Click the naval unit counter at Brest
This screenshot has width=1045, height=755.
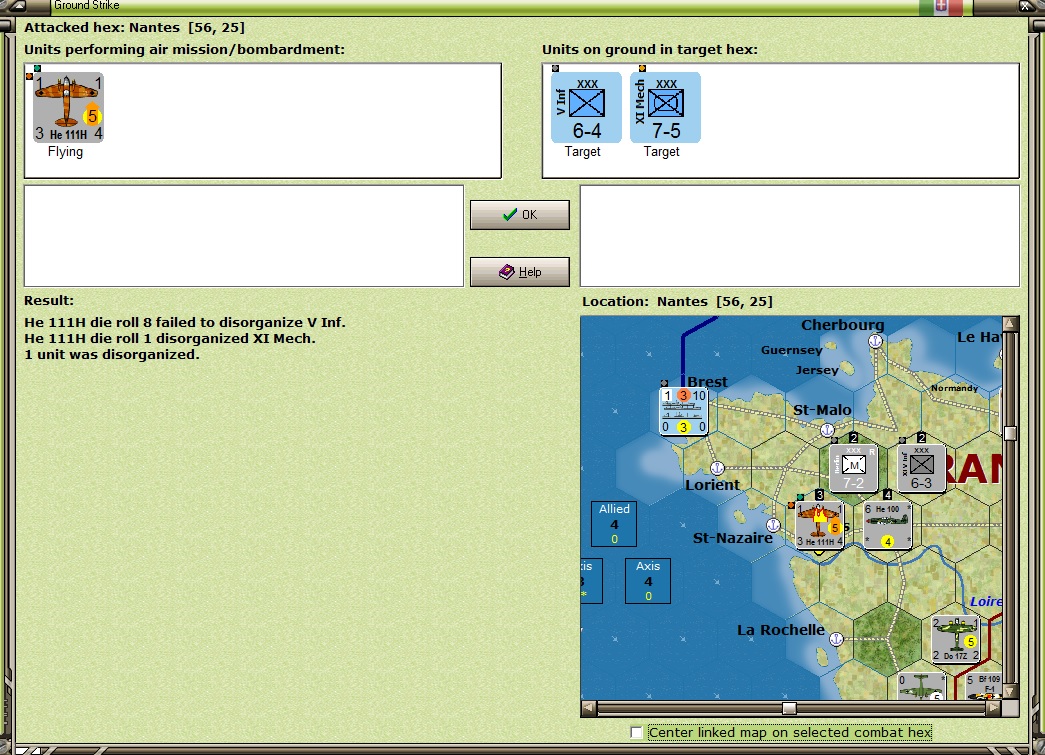pos(684,411)
